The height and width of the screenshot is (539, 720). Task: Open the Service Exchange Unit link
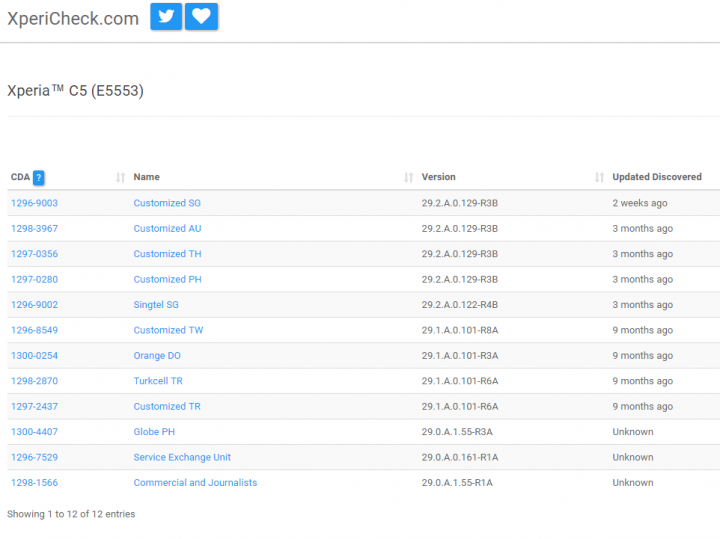click(182, 457)
